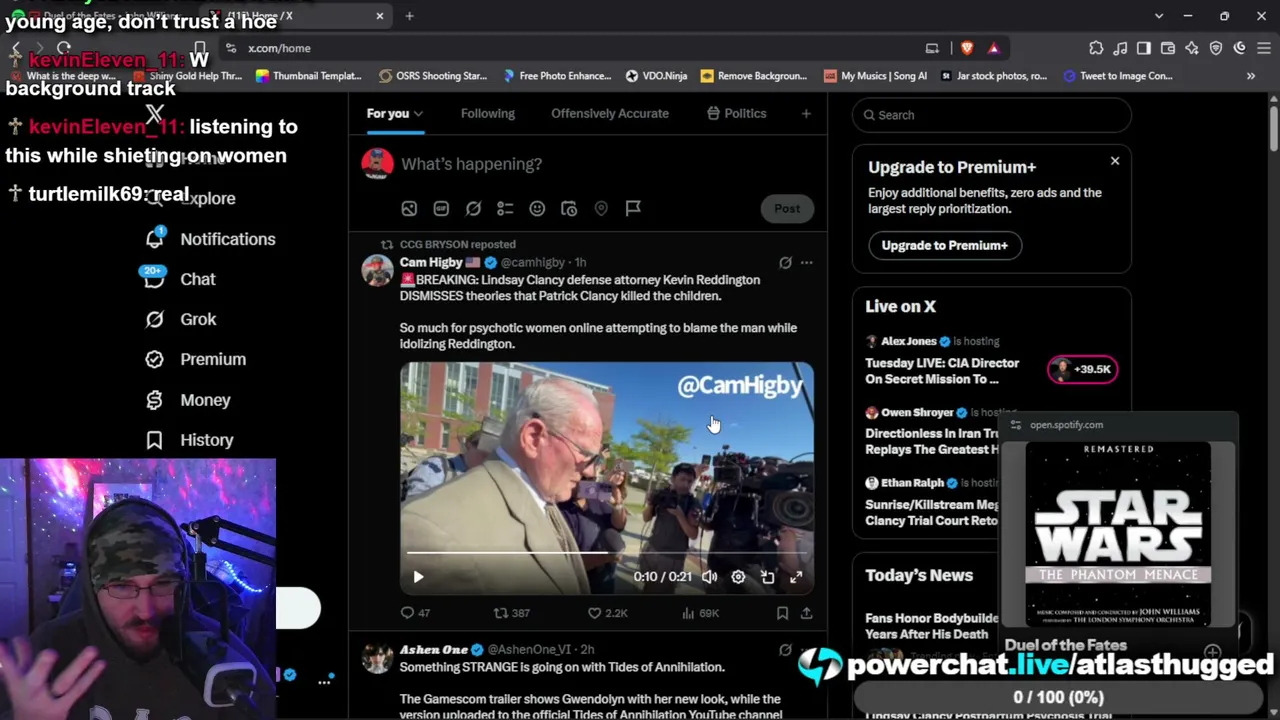1280x720 pixels.
Task: Ask Grok about Cam Higby's post
Action: tap(785, 263)
